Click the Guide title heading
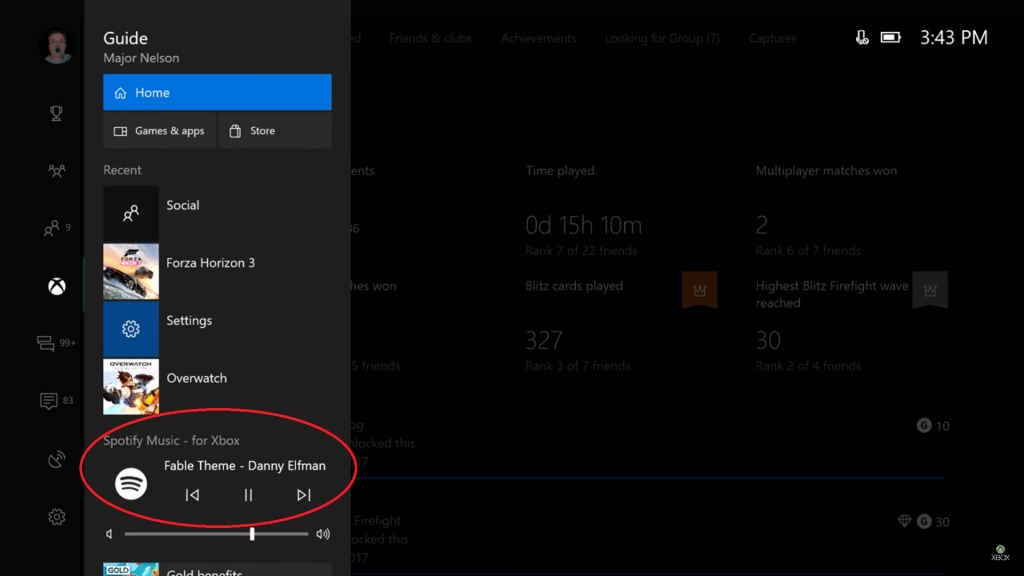 pyautogui.click(x=125, y=38)
